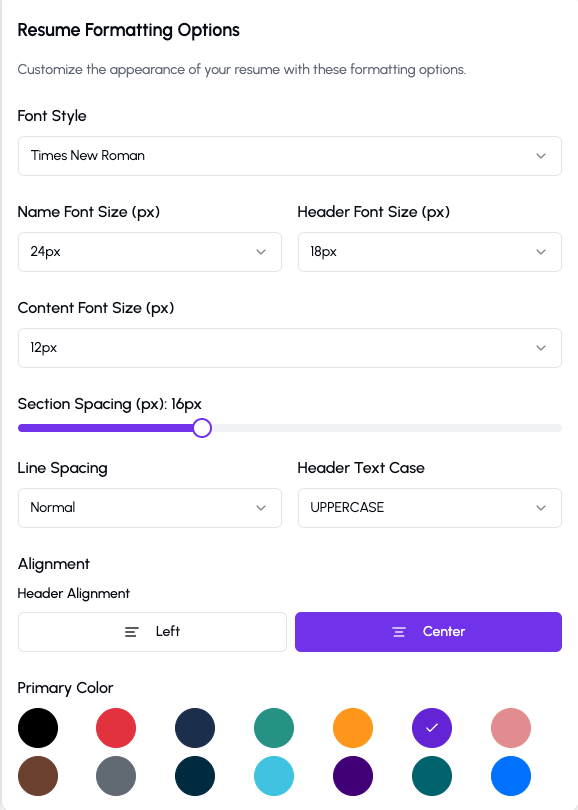Select Center header alignment
This screenshot has height=810, width=578.
click(x=428, y=632)
